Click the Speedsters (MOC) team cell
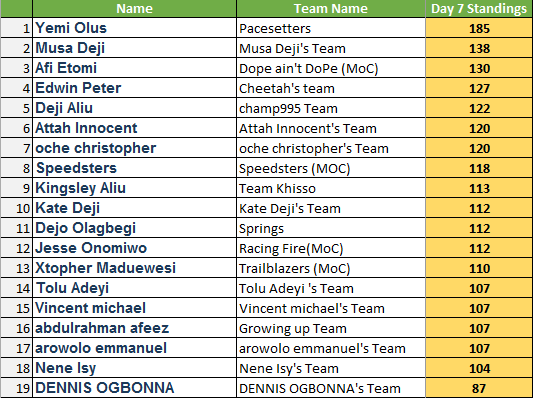Screen dimensions: 533x398 click(x=331, y=168)
